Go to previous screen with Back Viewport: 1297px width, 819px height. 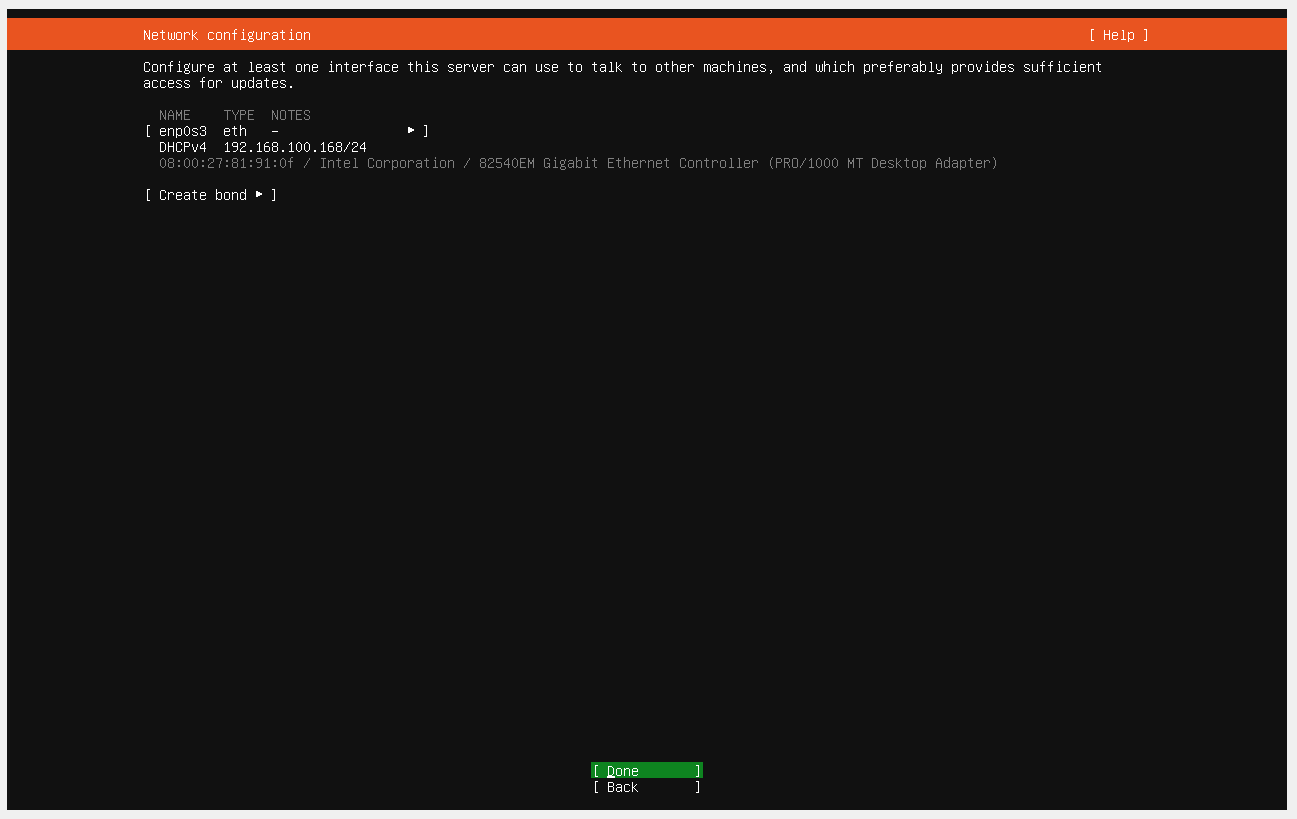click(647, 787)
